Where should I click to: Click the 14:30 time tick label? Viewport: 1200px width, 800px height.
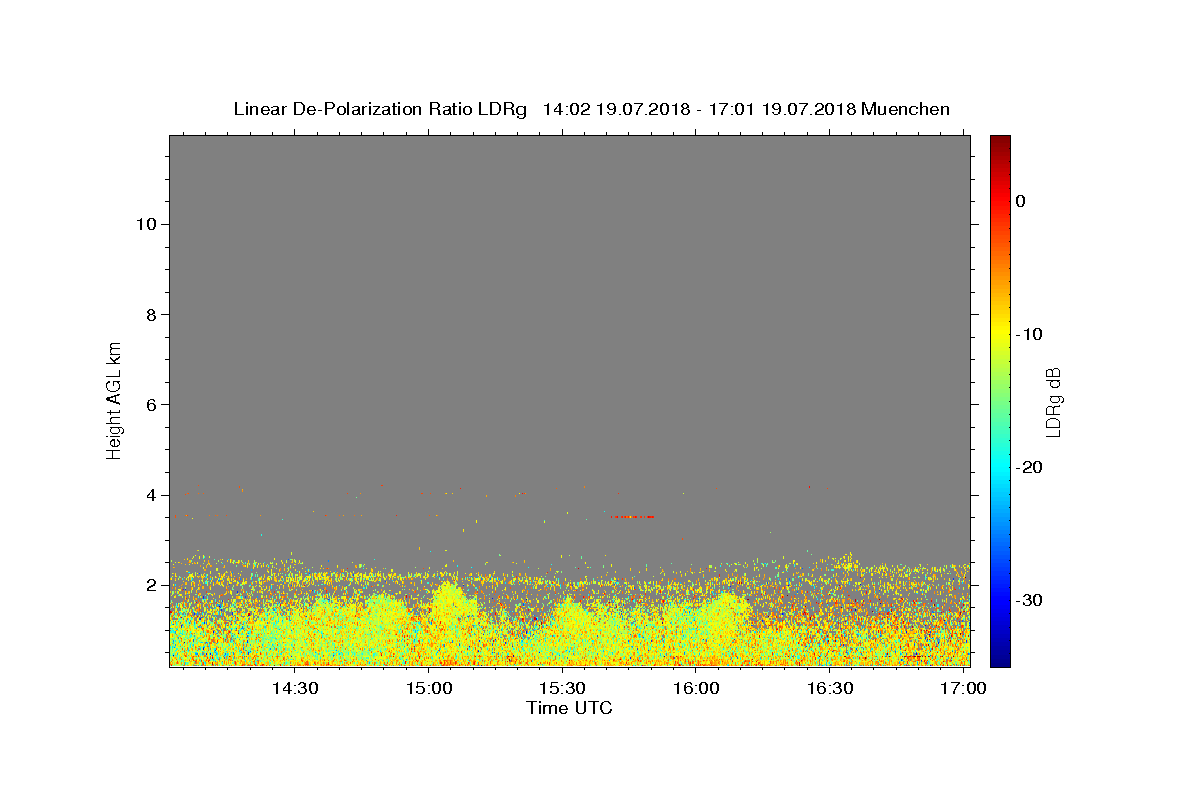[x=295, y=688]
